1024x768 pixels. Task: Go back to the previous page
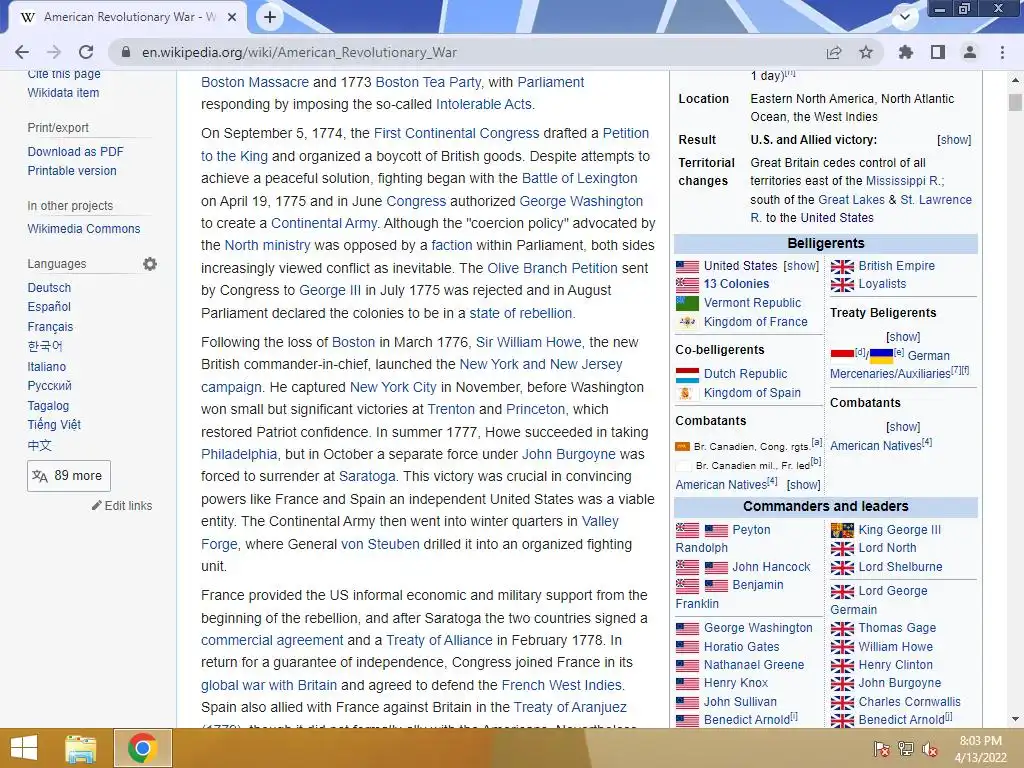[x=22, y=52]
